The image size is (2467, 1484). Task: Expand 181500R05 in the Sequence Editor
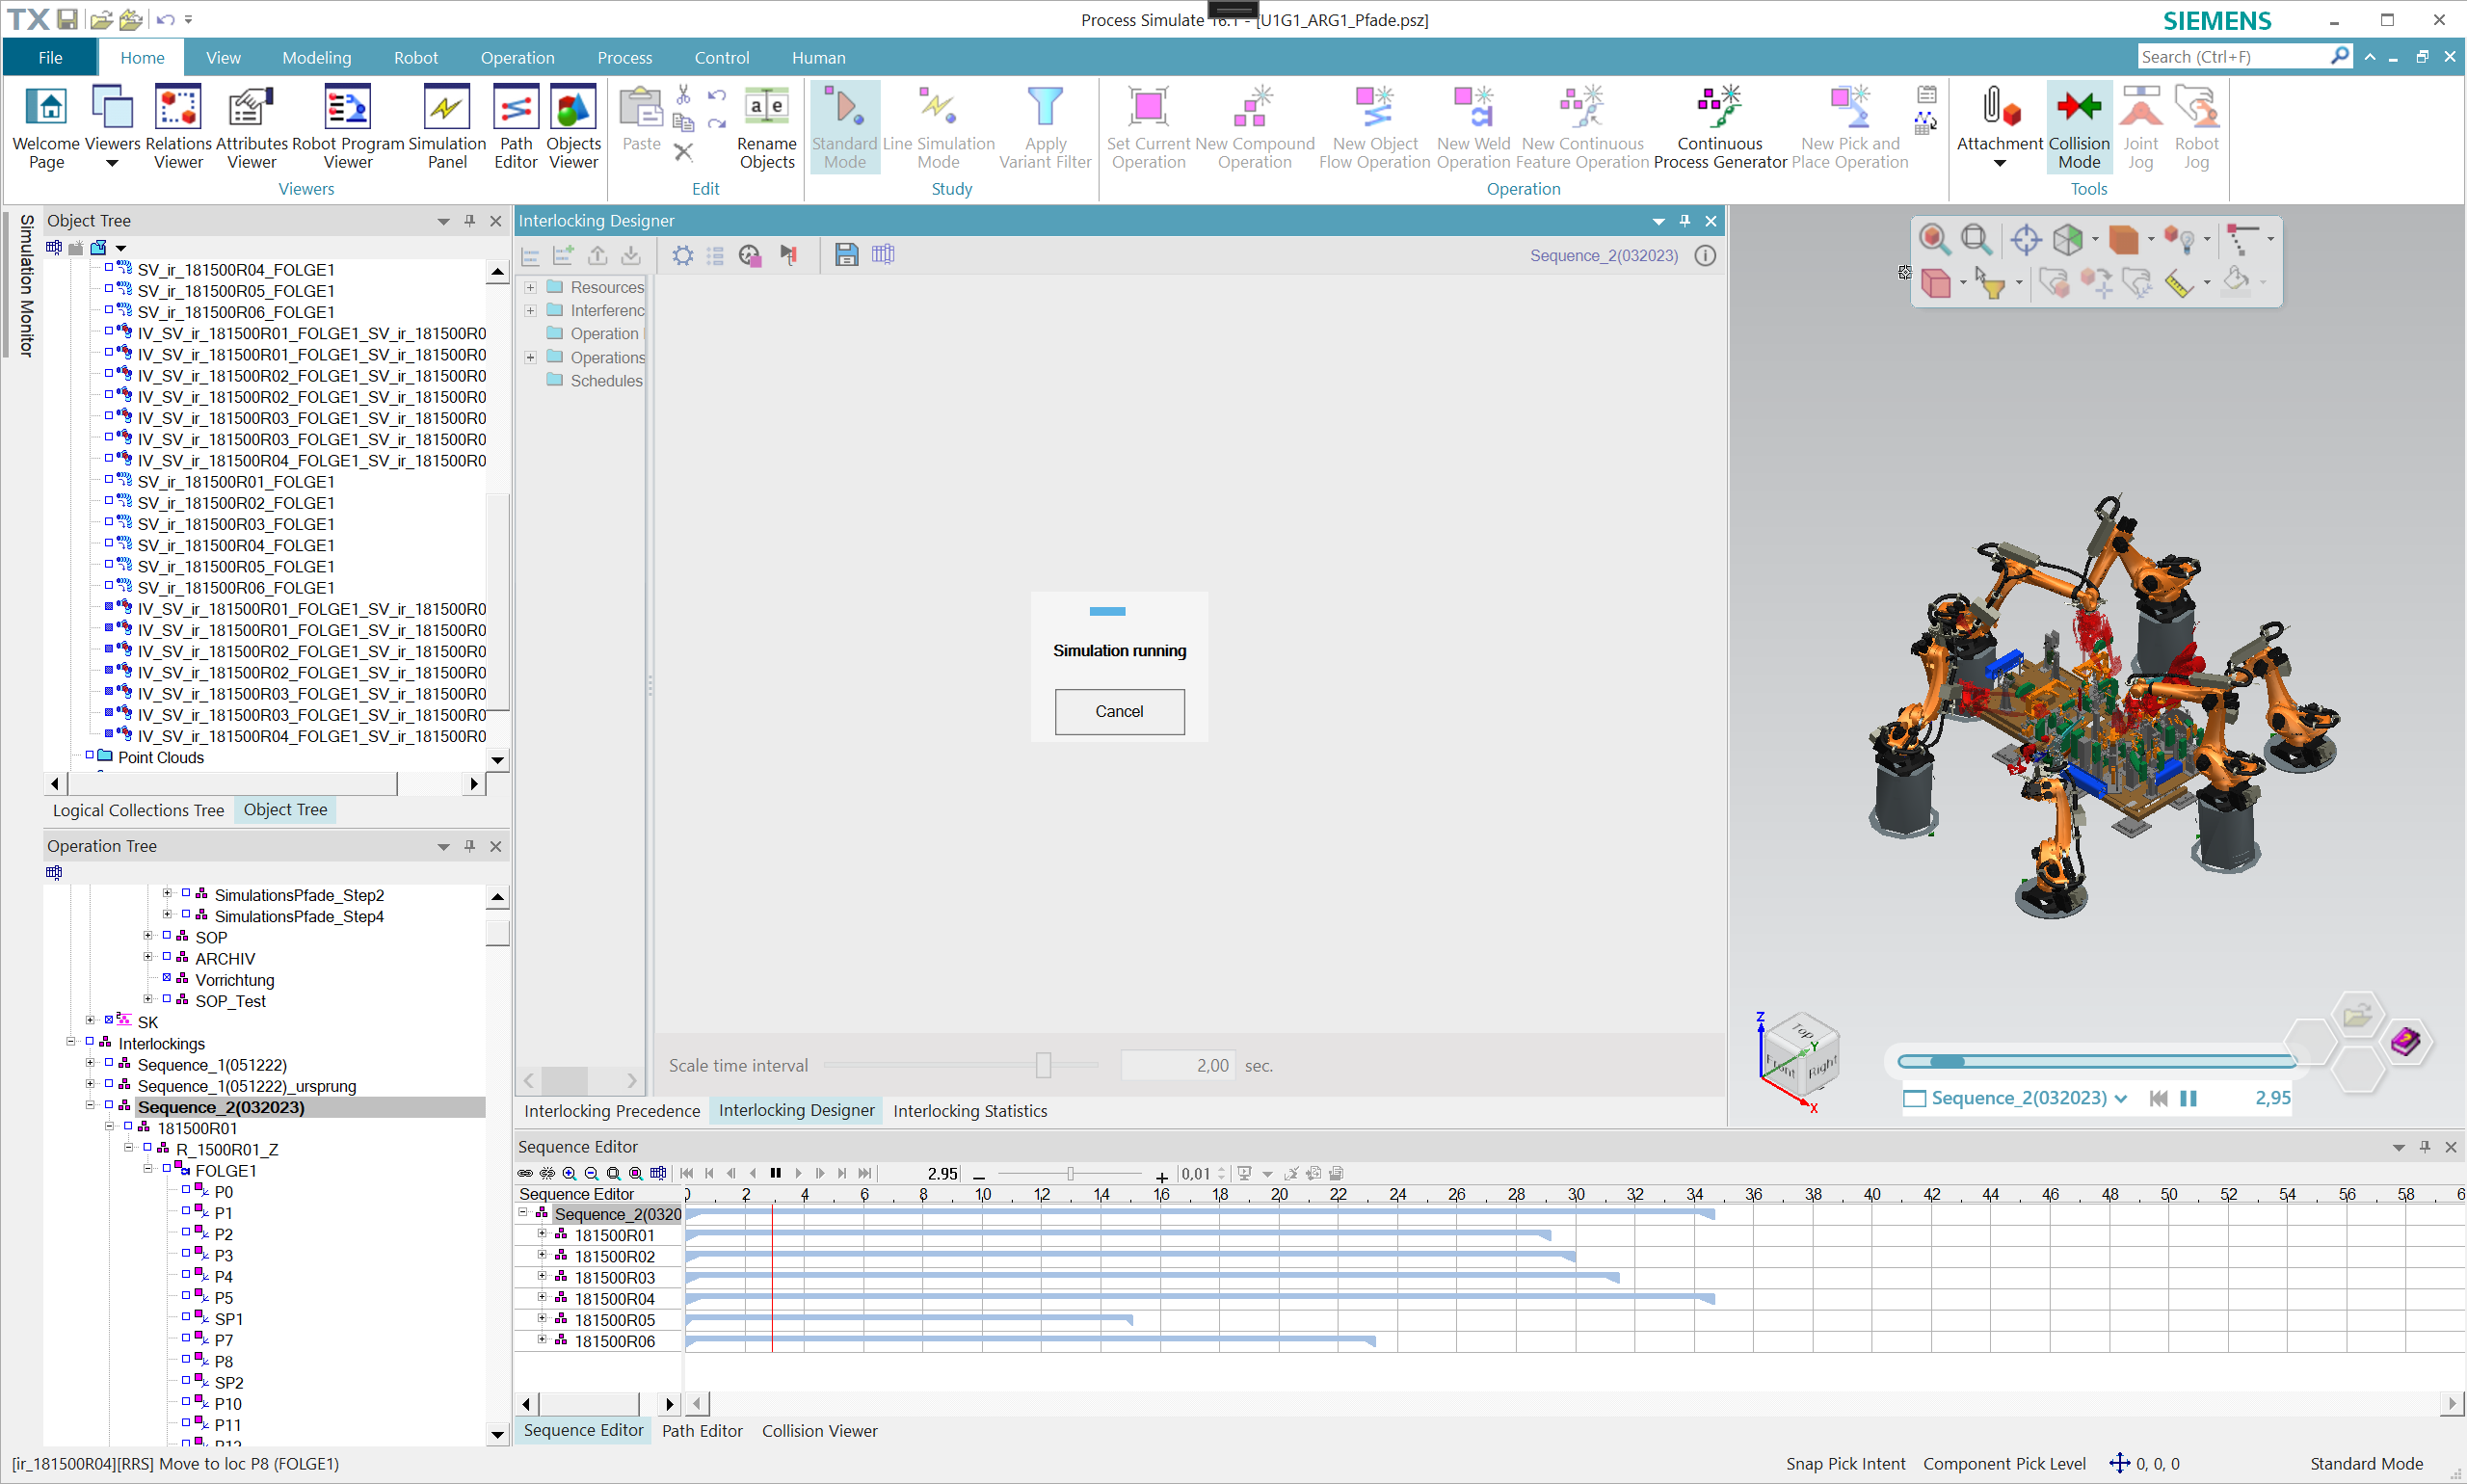tap(542, 1319)
